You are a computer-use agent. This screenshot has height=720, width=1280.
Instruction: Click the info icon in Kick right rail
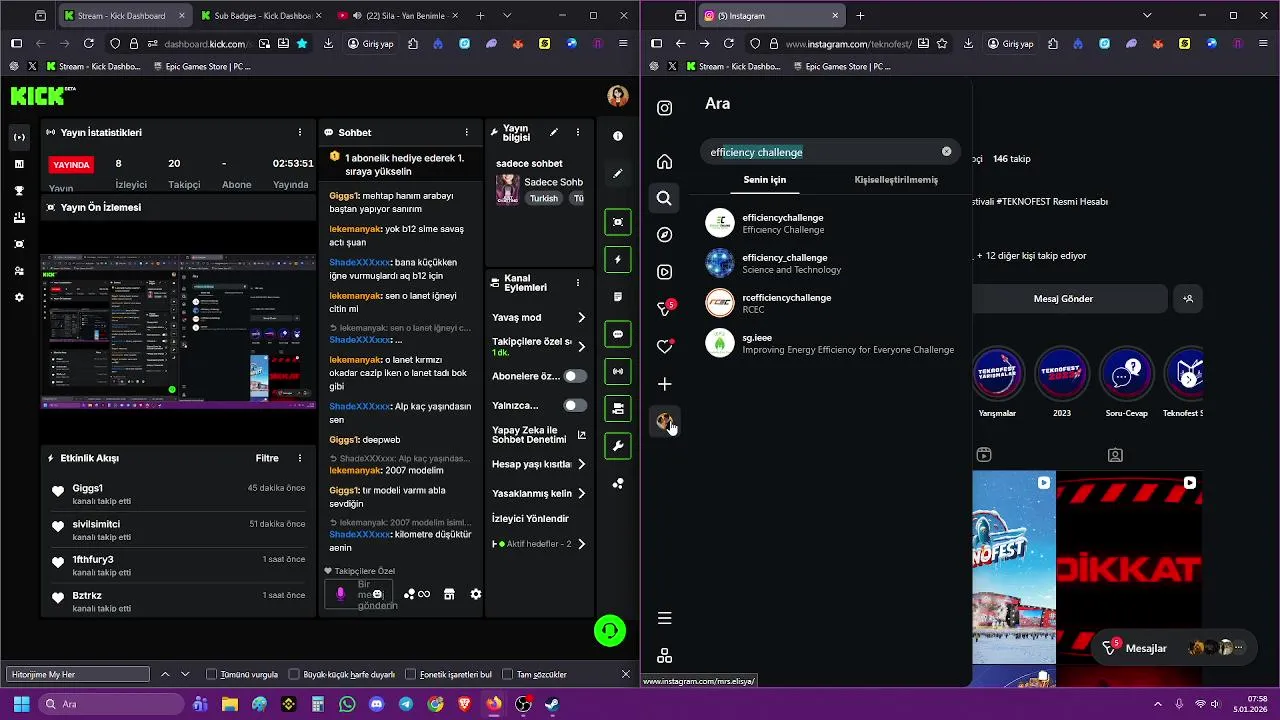[x=618, y=136]
